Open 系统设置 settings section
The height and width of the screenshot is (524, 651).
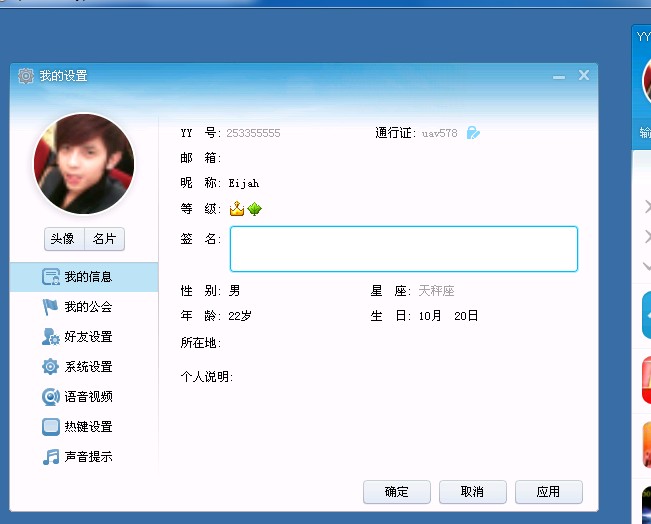(84, 367)
